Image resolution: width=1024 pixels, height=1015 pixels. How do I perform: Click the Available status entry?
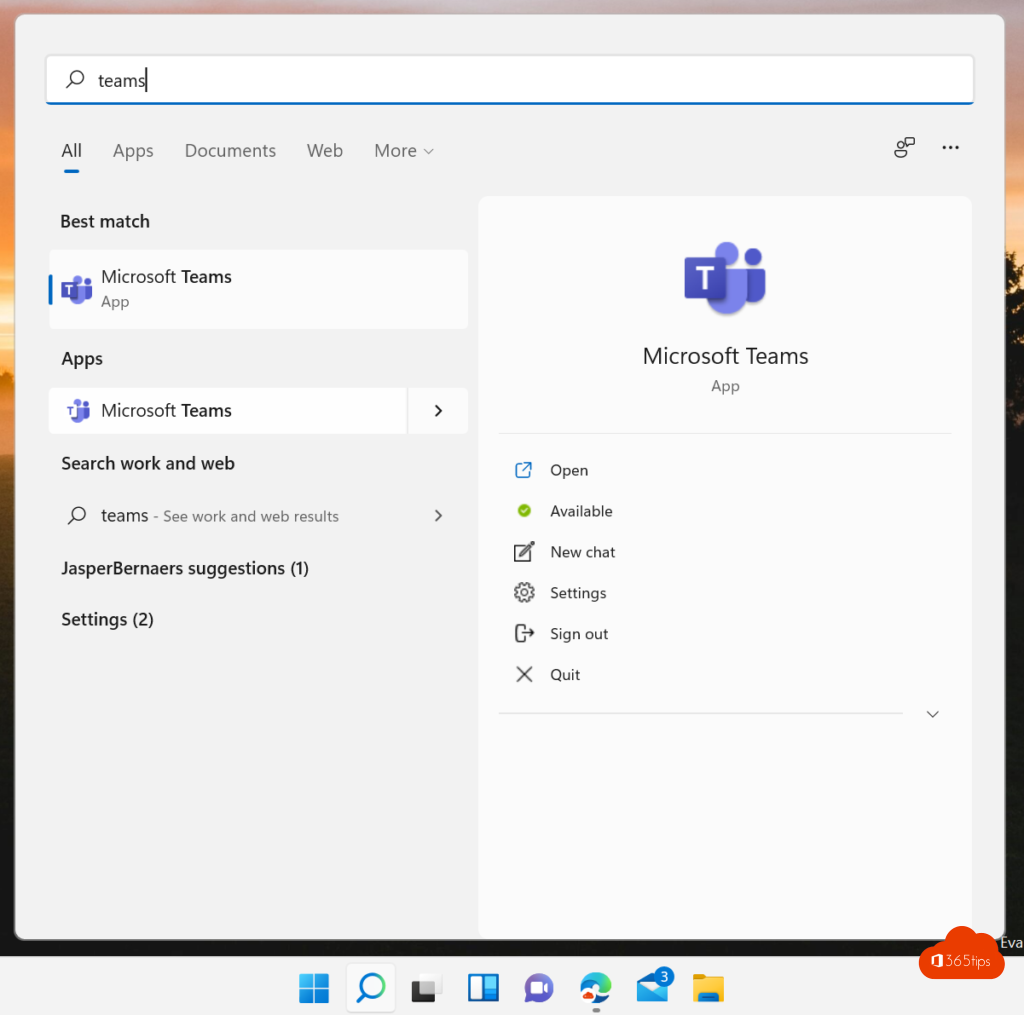click(x=581, y=511)
